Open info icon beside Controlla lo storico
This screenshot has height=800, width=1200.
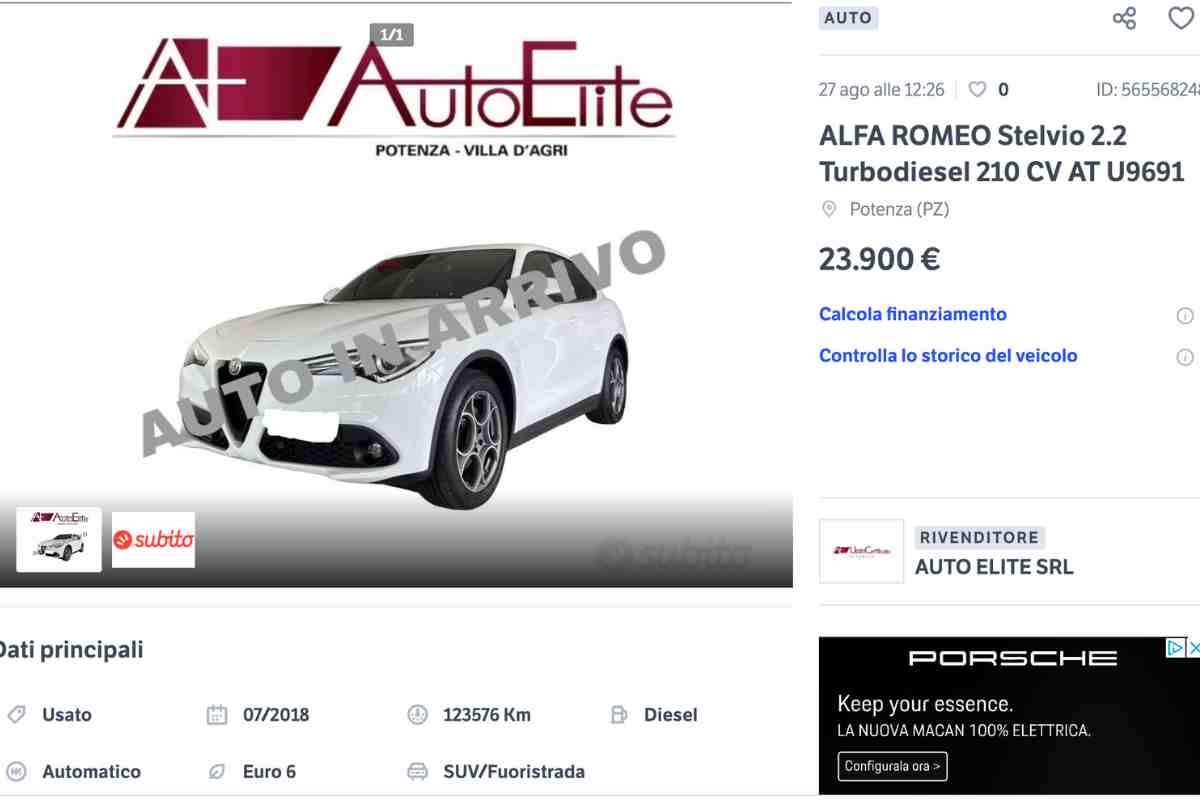[1185, 357]
